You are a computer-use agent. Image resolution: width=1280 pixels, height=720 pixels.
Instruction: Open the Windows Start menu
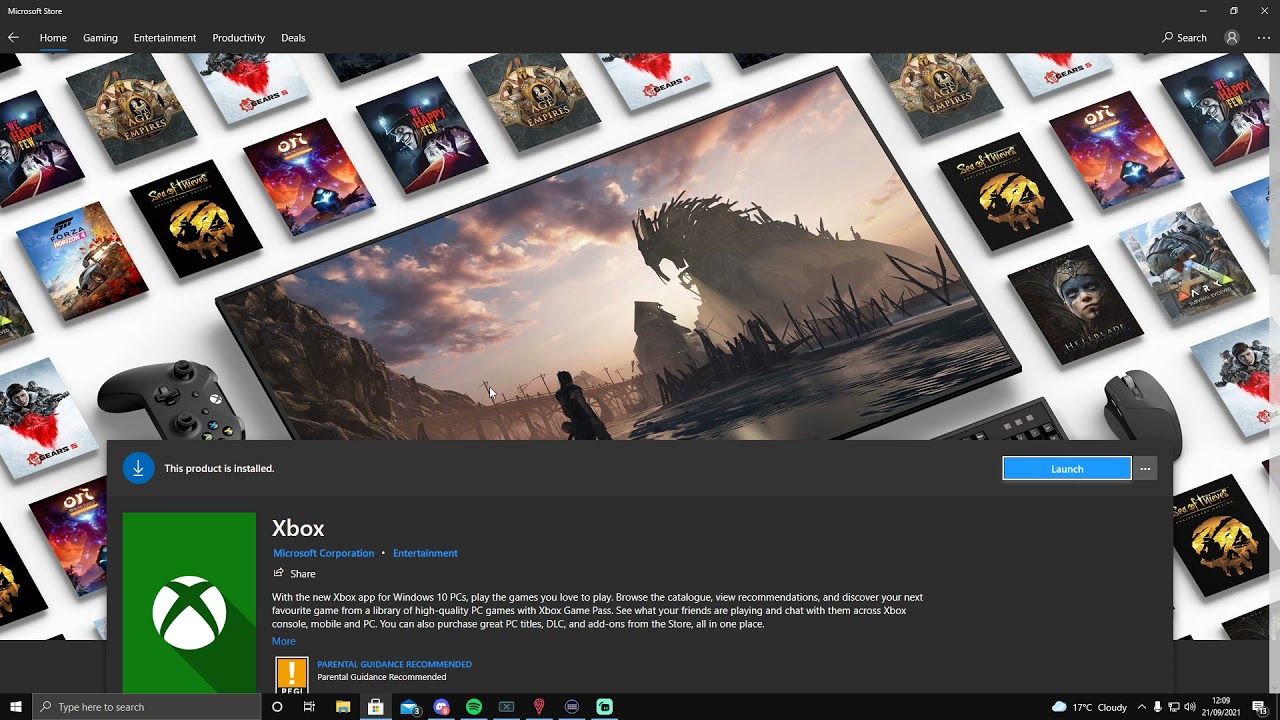16,707
